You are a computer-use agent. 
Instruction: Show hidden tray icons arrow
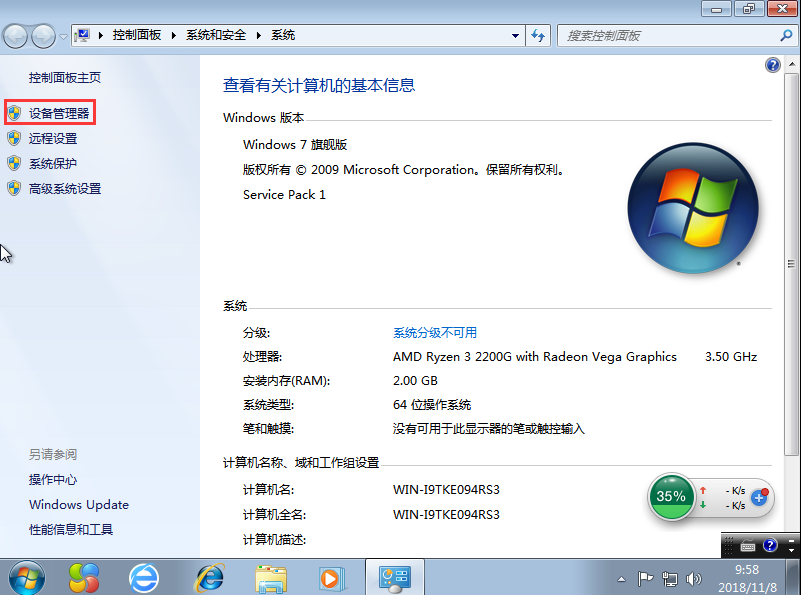point(621,578)
